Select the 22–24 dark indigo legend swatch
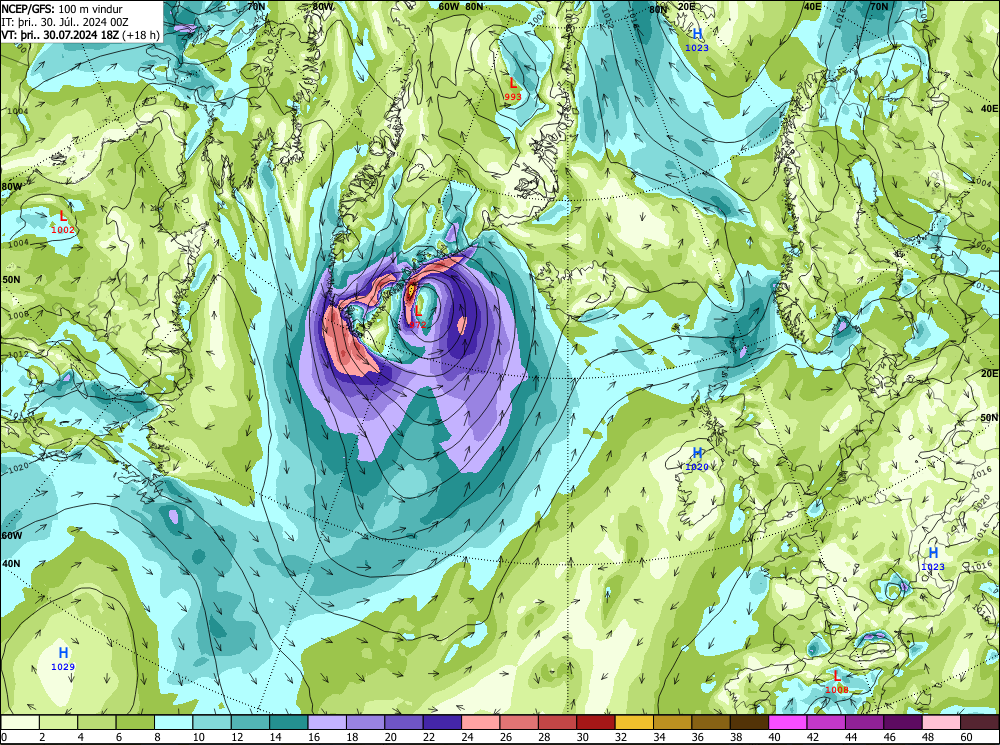 coord(443,722)
